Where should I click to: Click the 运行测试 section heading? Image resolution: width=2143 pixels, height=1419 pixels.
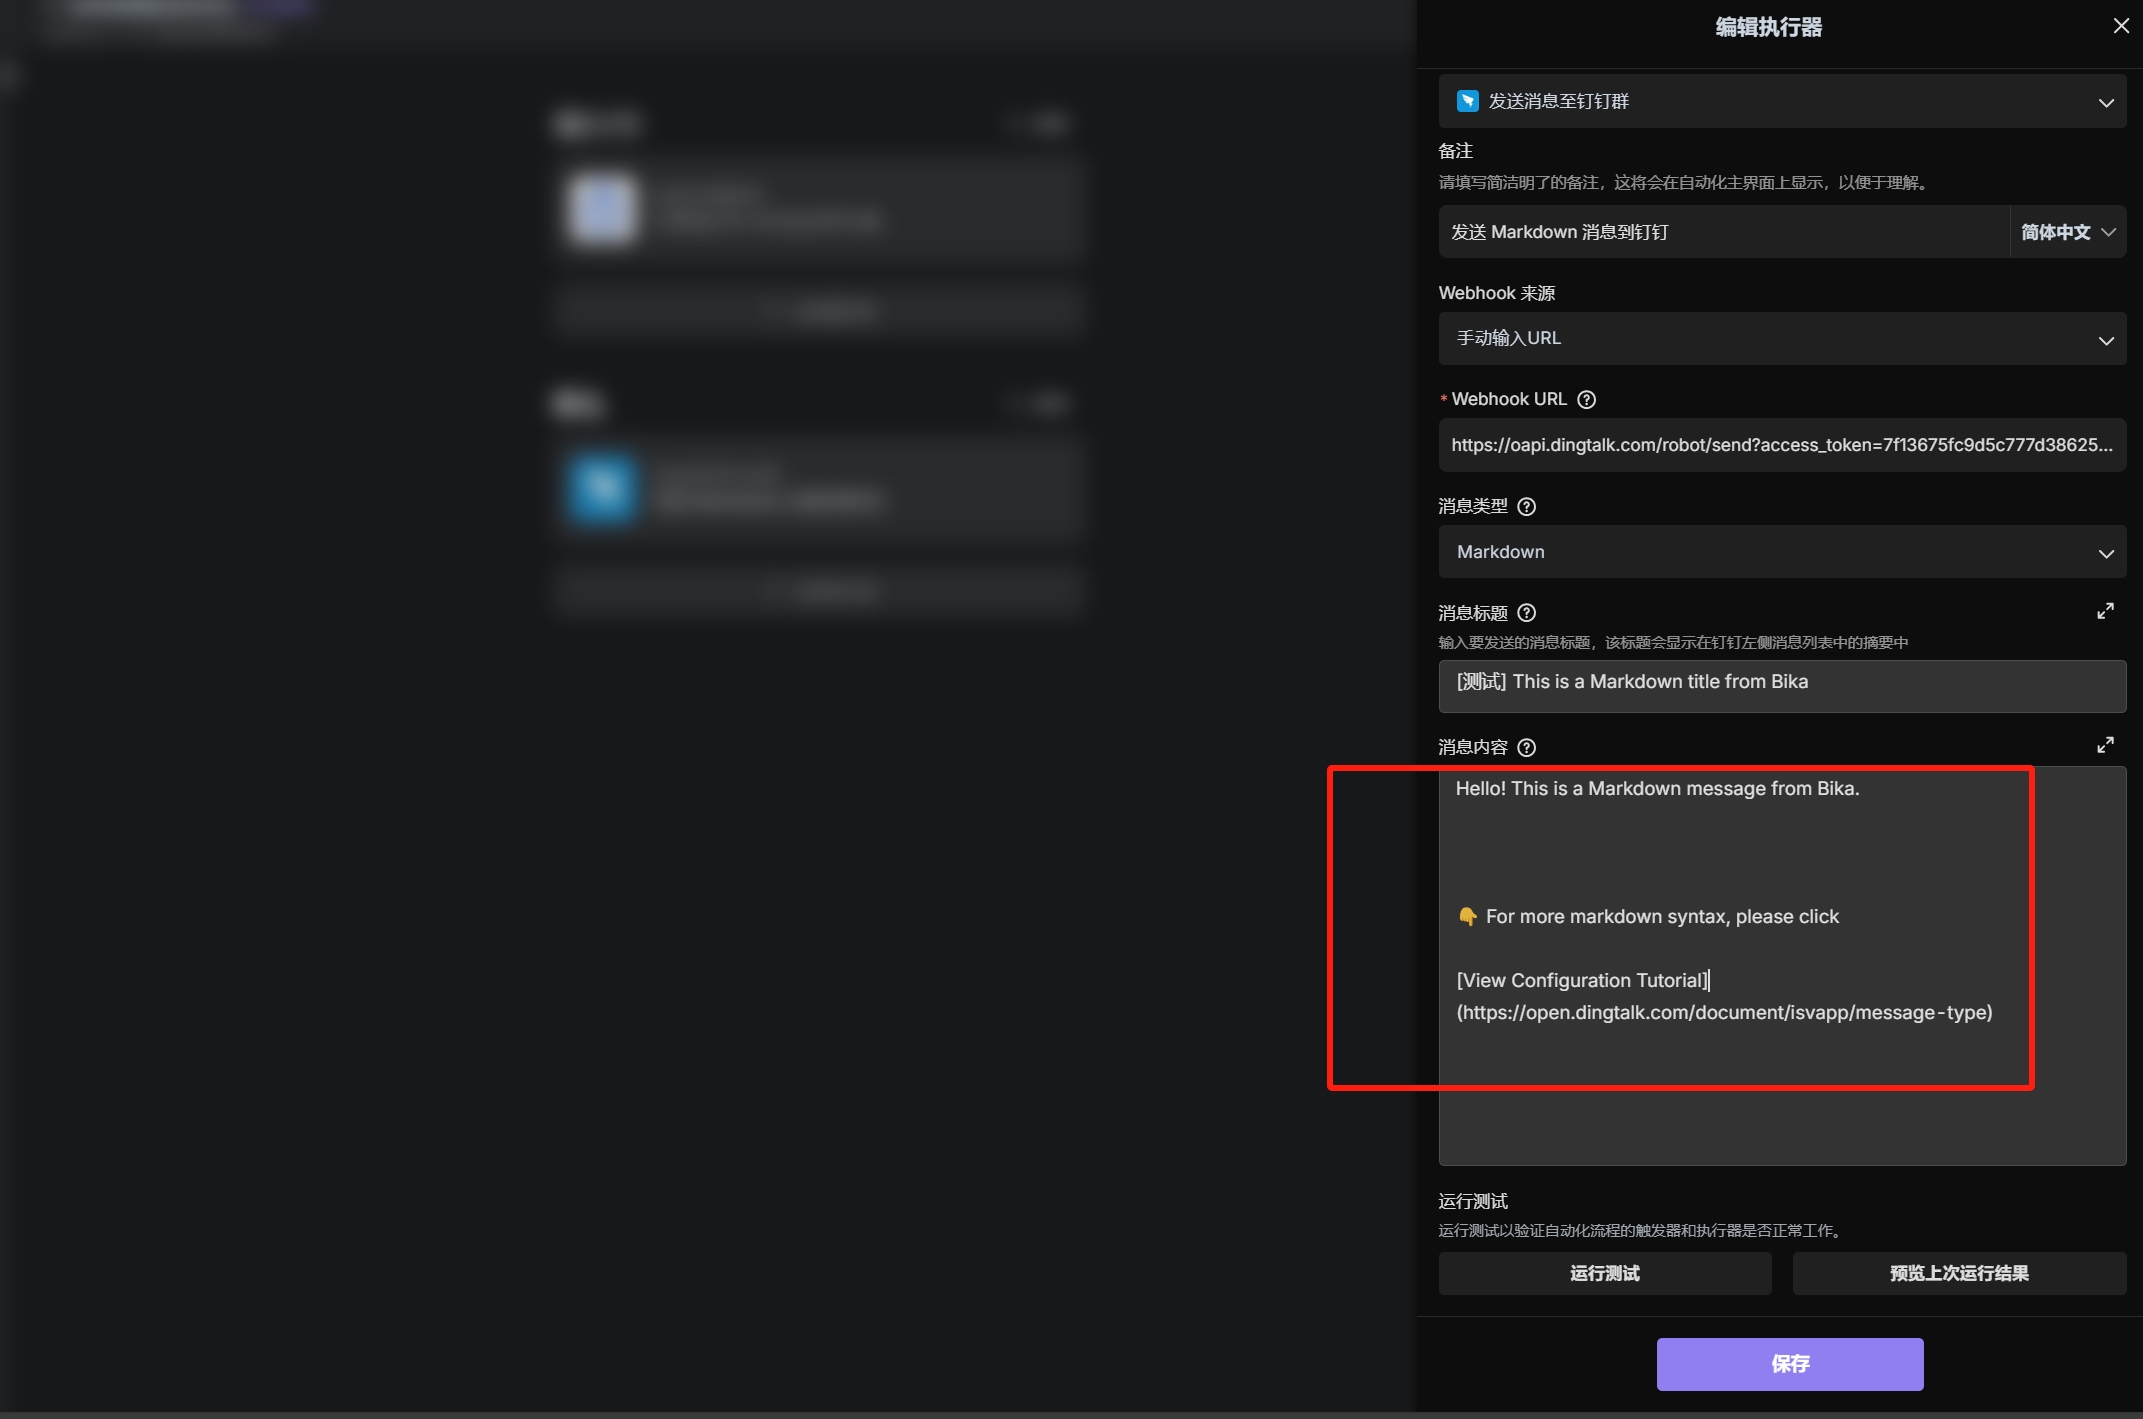tap(1473, 1202)
